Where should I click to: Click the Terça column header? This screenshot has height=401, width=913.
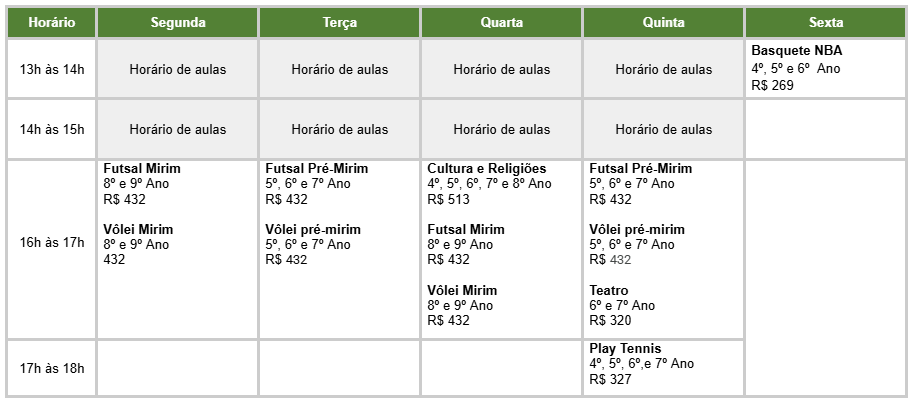340,21
